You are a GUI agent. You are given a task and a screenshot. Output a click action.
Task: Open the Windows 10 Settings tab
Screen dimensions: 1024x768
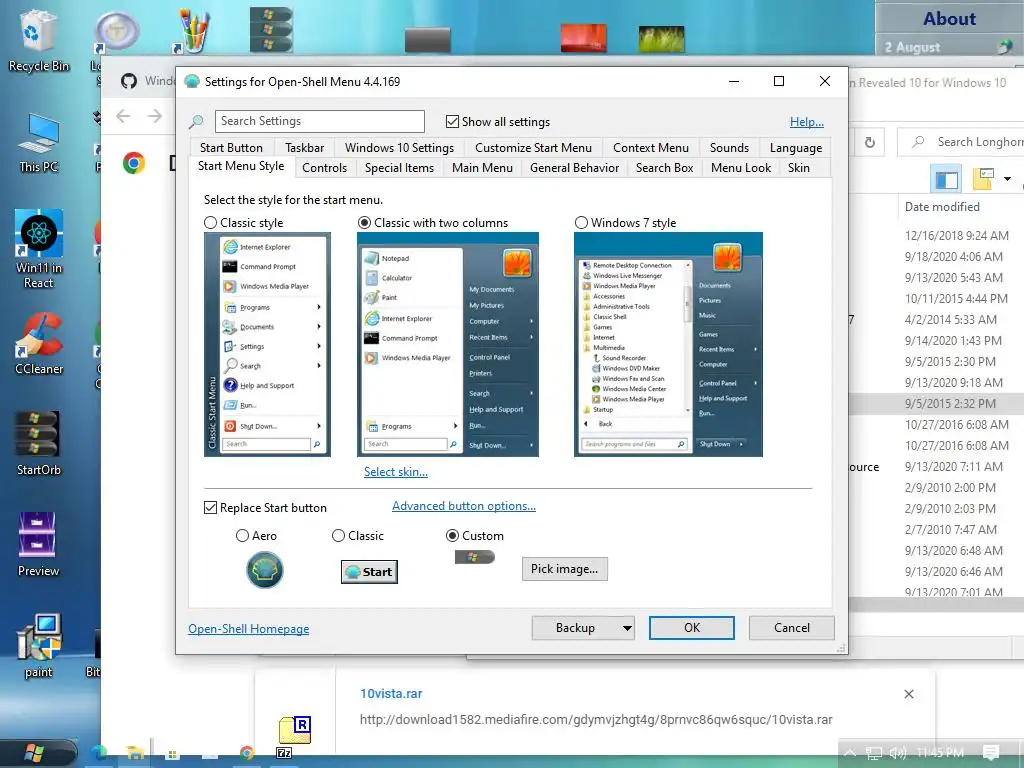[399, 148]
